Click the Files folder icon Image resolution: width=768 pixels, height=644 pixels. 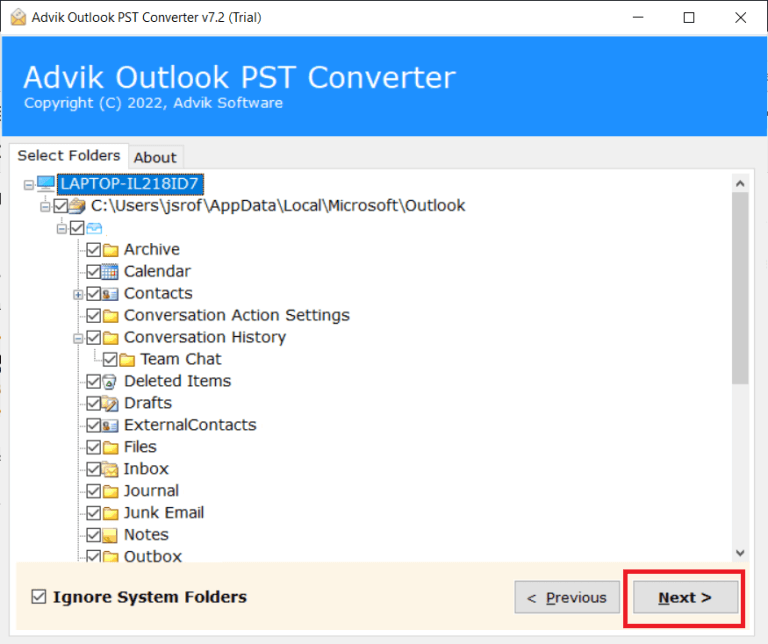click(111, 448)
